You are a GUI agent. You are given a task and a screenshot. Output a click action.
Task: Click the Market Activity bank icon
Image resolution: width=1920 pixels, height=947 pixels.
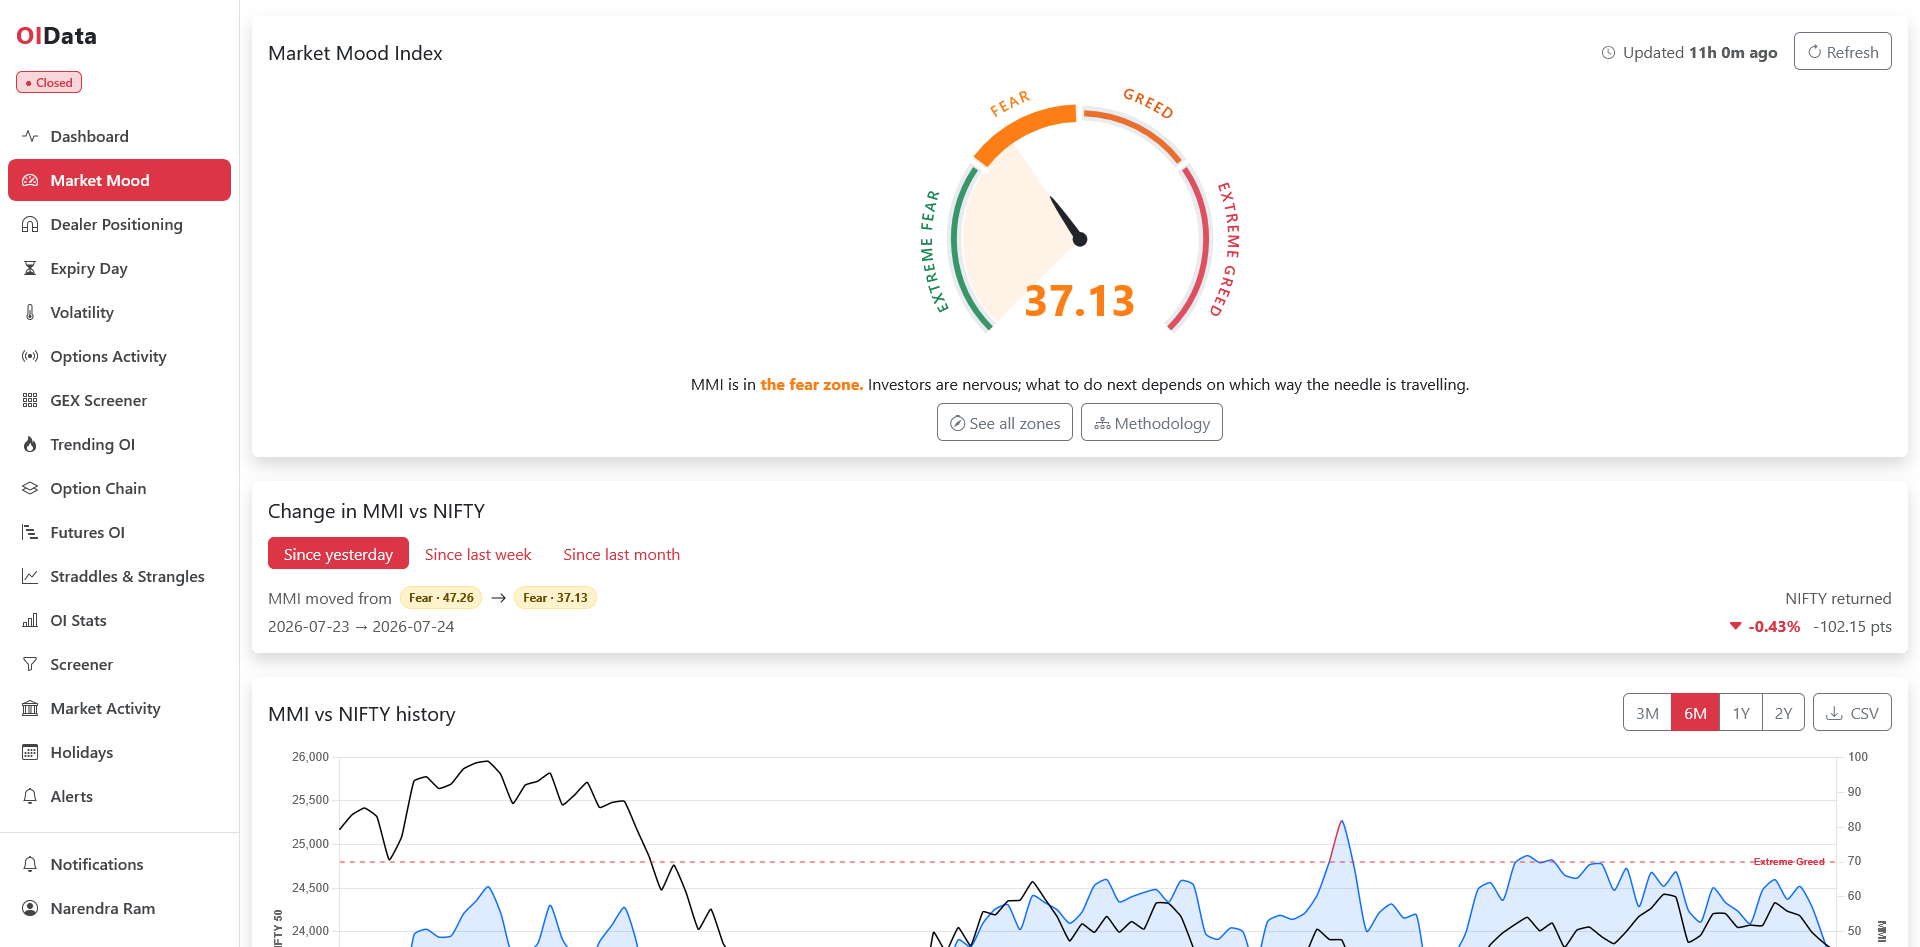[30, 708]
